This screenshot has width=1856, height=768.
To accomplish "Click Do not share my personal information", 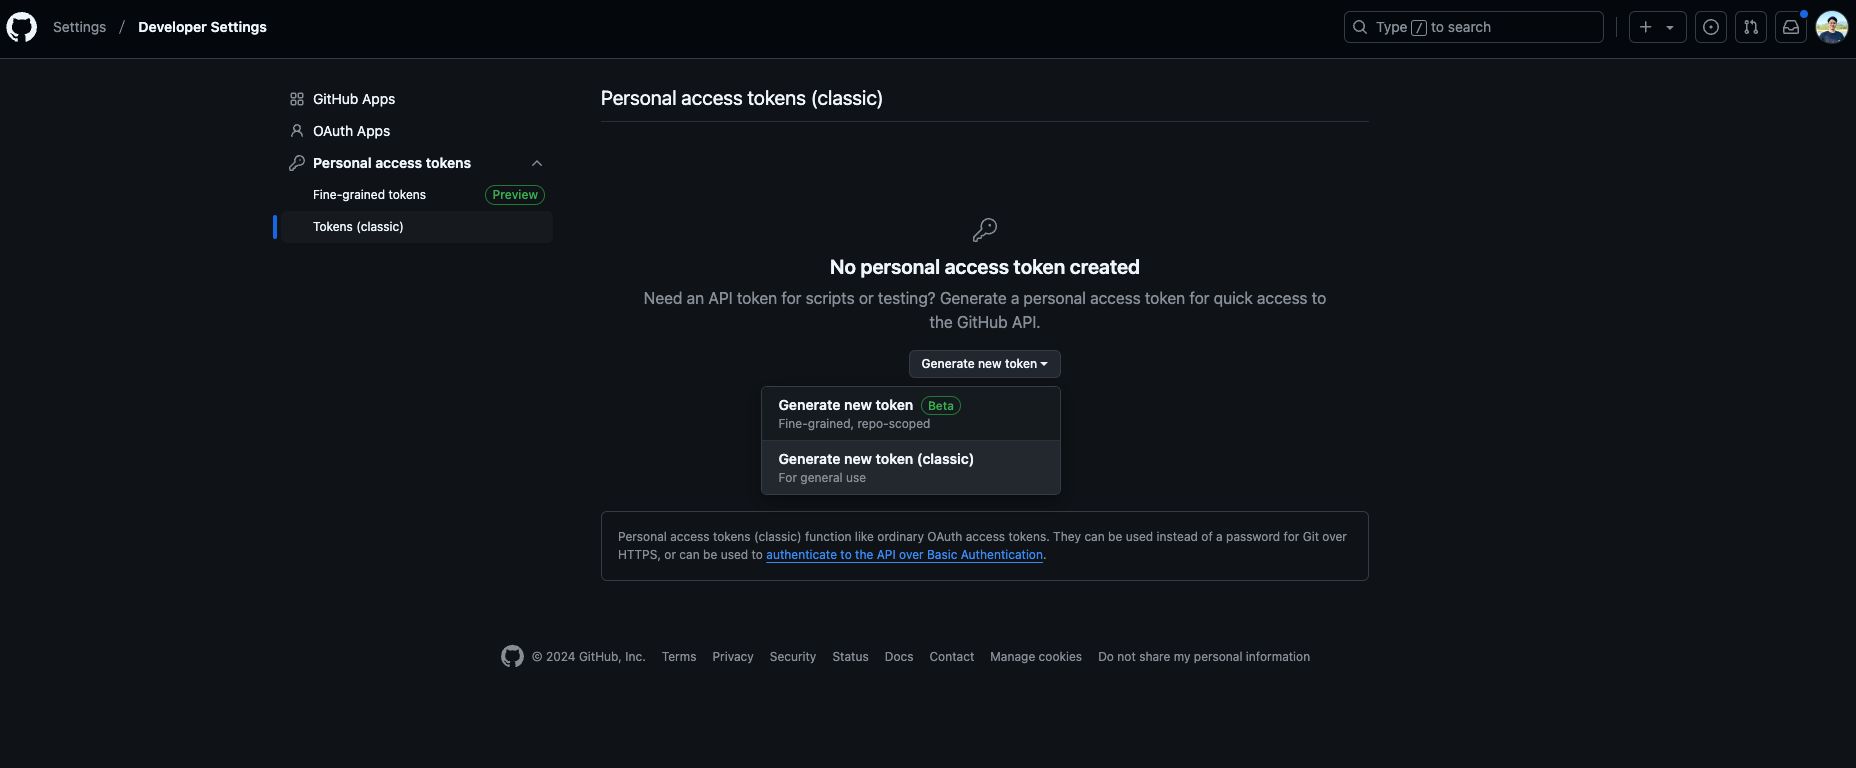I will tap(1204, 657).
